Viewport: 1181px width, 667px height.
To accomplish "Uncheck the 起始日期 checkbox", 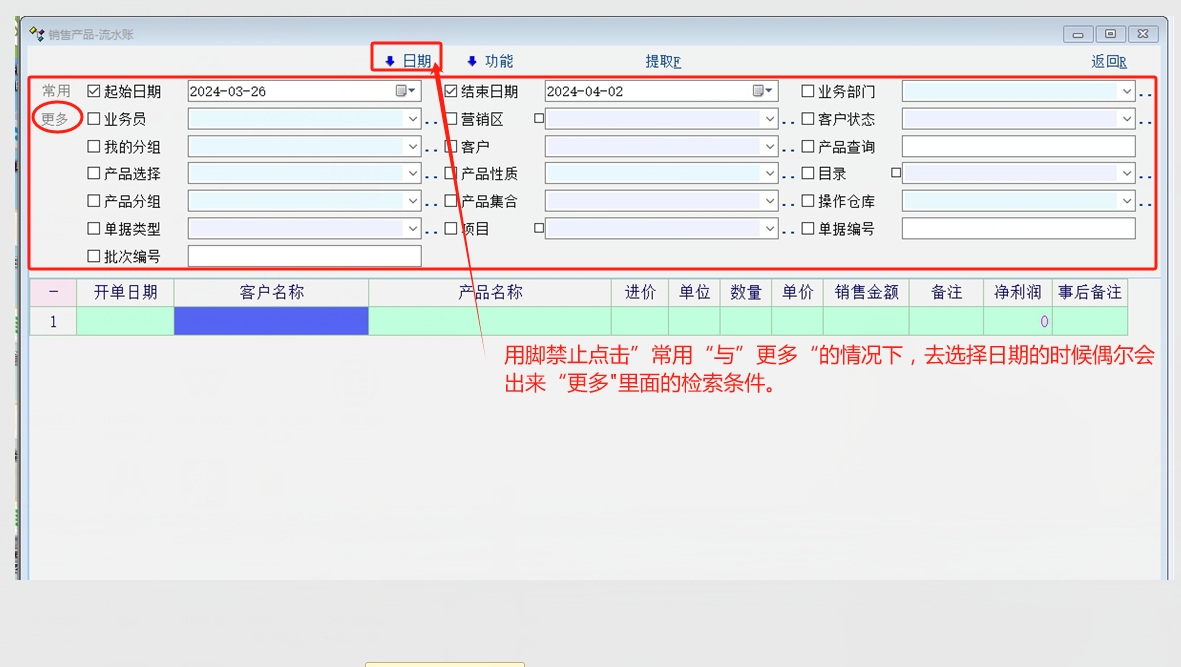I will [x=94, y=91].
